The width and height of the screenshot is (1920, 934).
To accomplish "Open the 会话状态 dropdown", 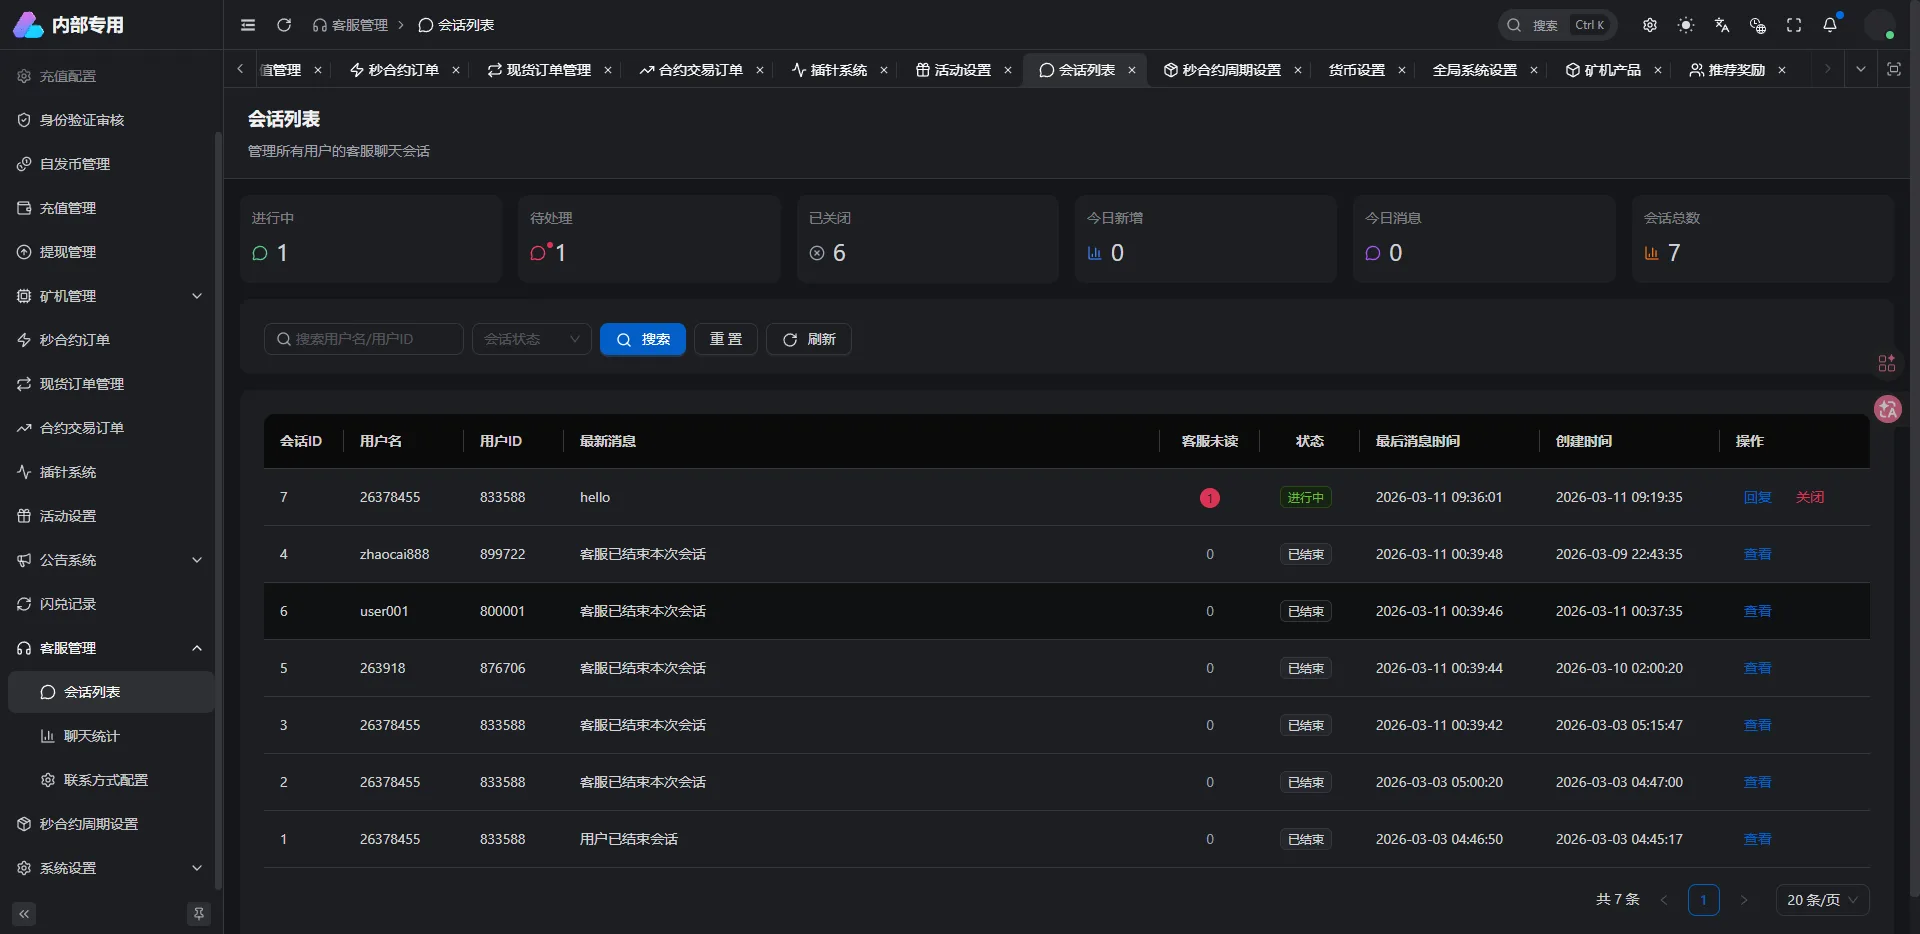I will (532, 339).
